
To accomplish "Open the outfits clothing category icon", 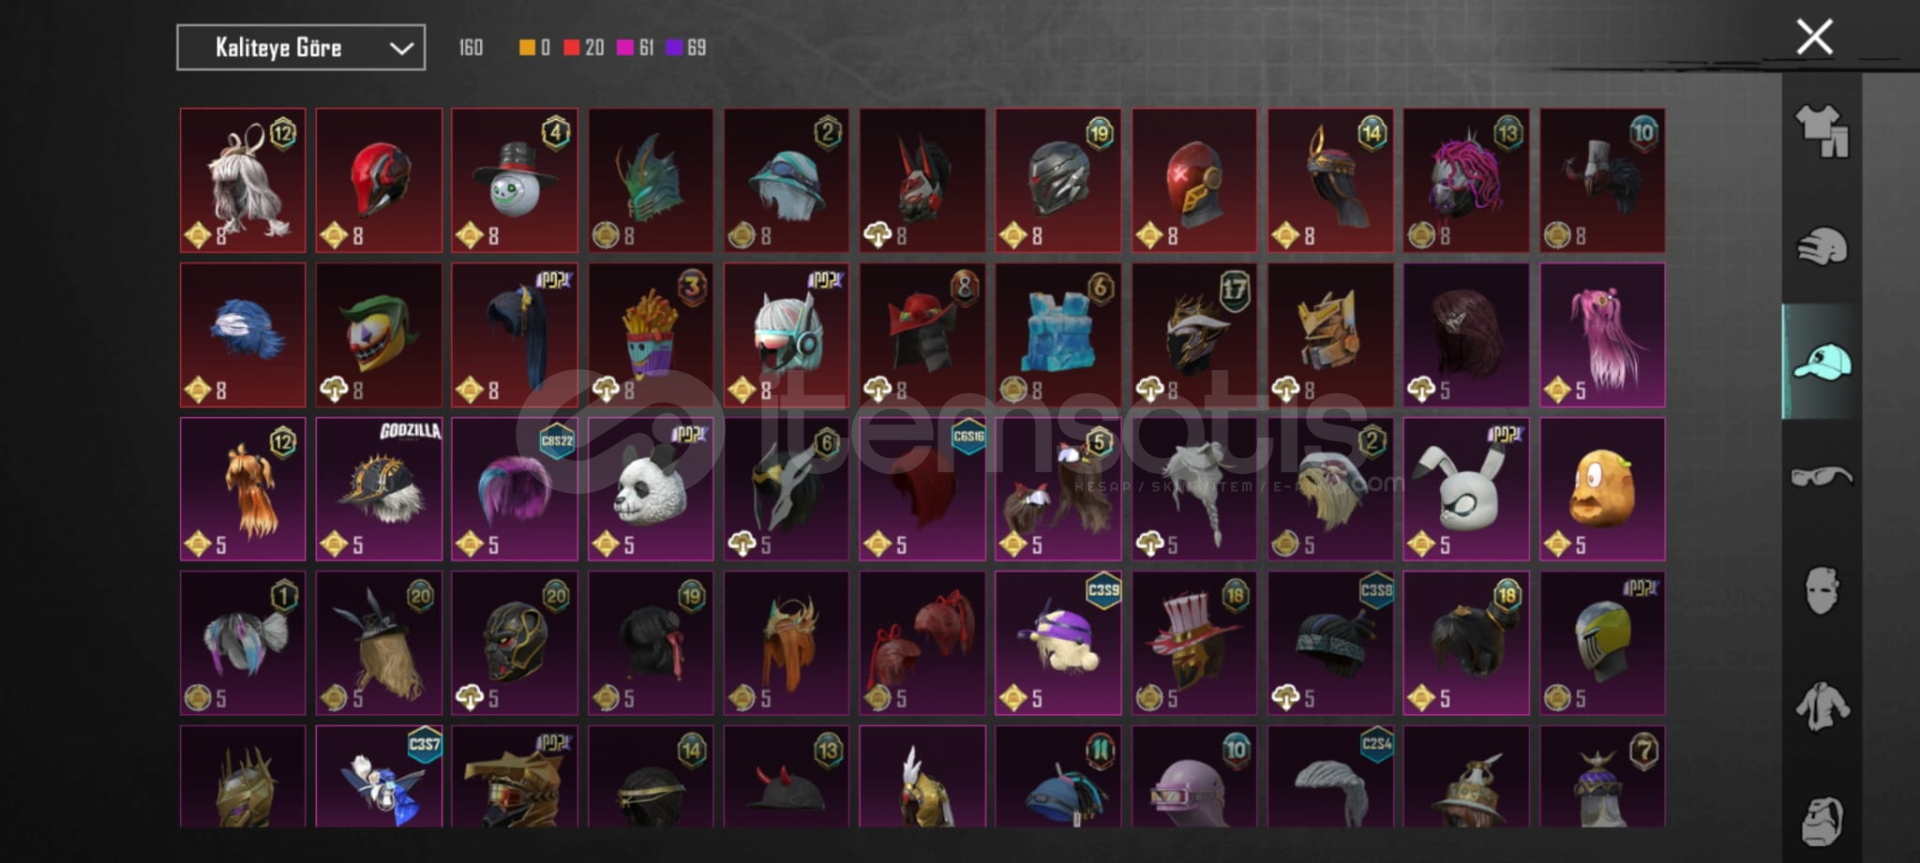I will pos(1822,131).
